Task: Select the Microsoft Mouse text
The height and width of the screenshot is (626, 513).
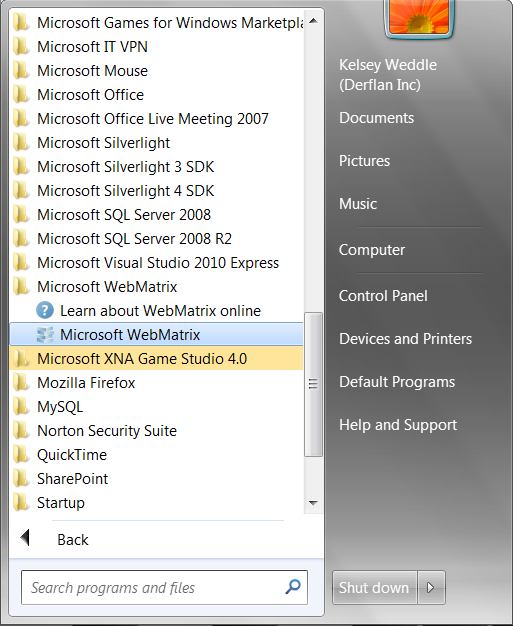Action: tap(93, 71)
